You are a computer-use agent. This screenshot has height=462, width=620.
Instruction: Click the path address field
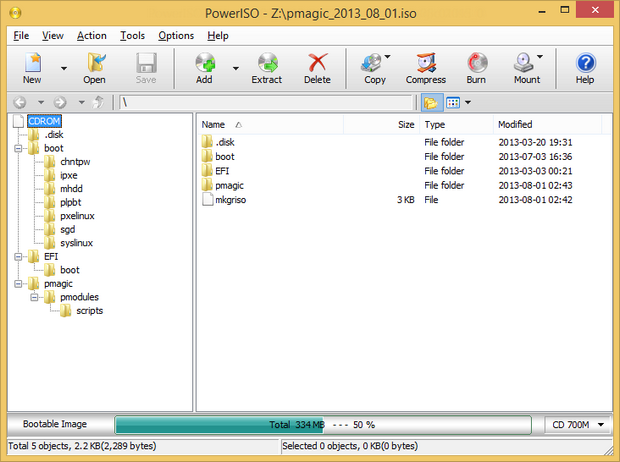point(265,102)
